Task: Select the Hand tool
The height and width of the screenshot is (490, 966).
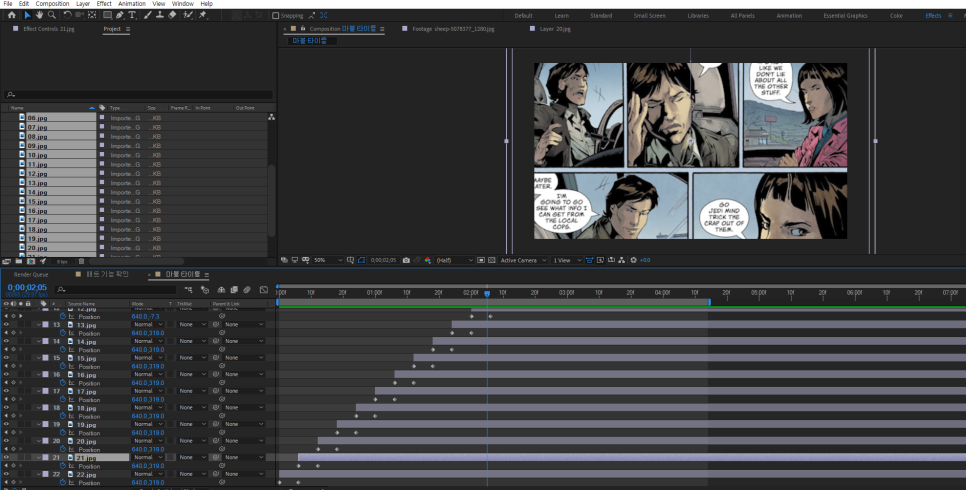Action: click(39, 15)
